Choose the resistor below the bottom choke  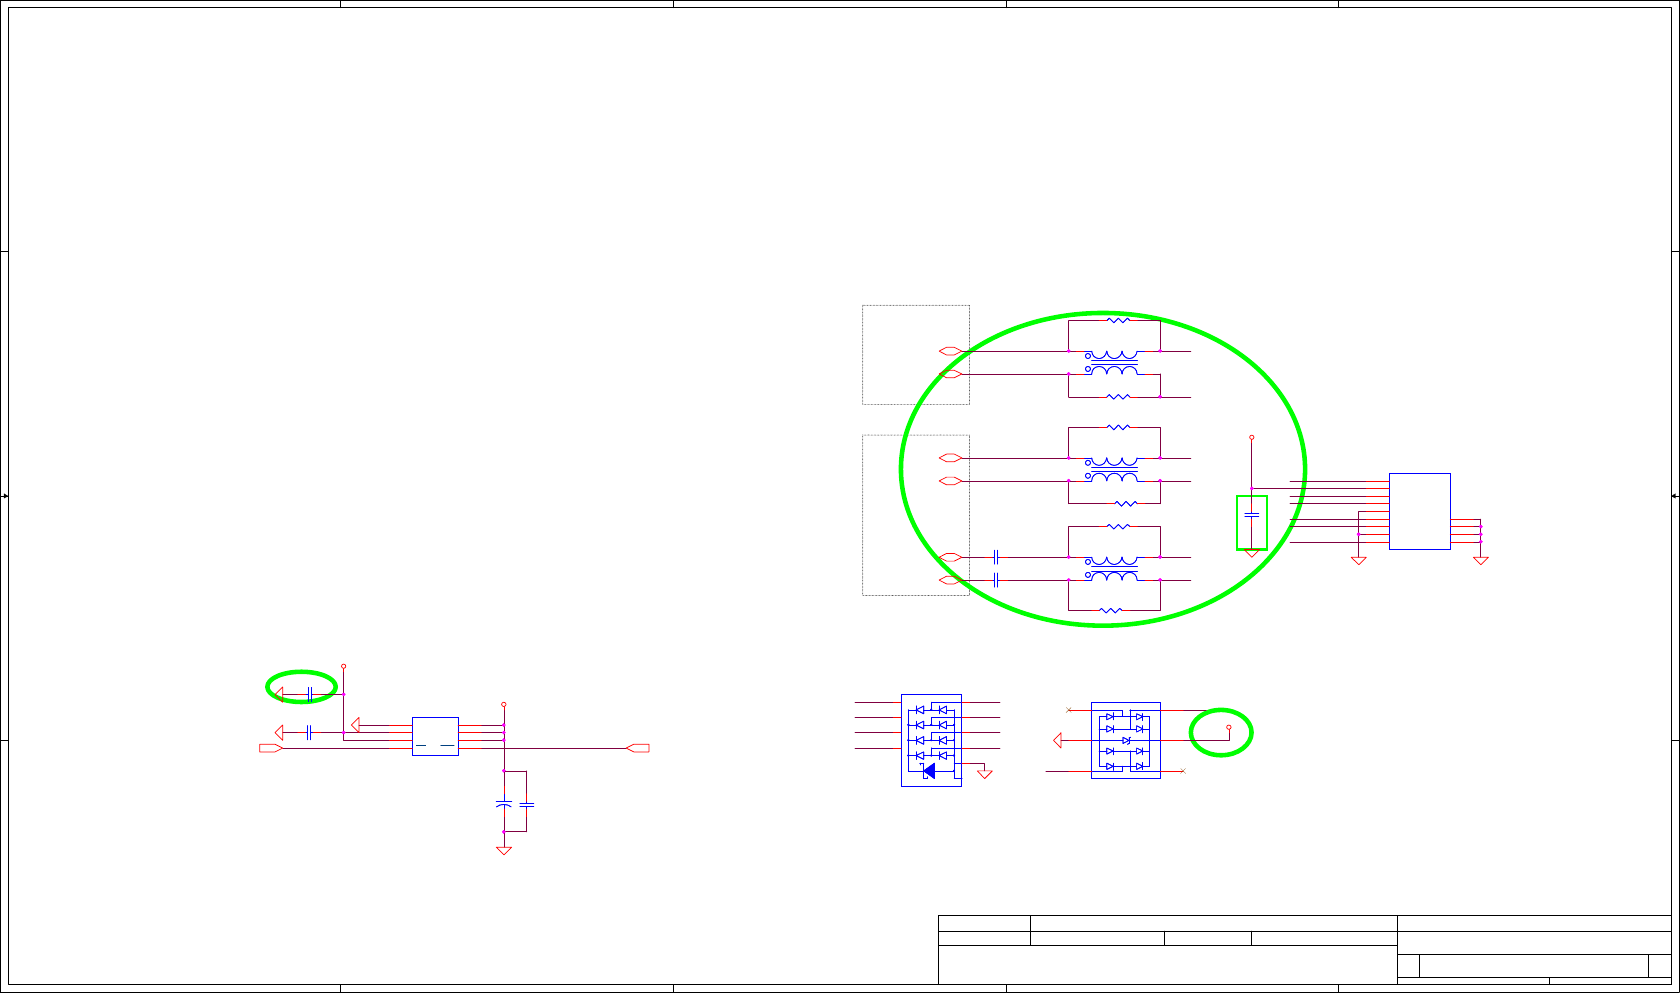point(1111,610)
